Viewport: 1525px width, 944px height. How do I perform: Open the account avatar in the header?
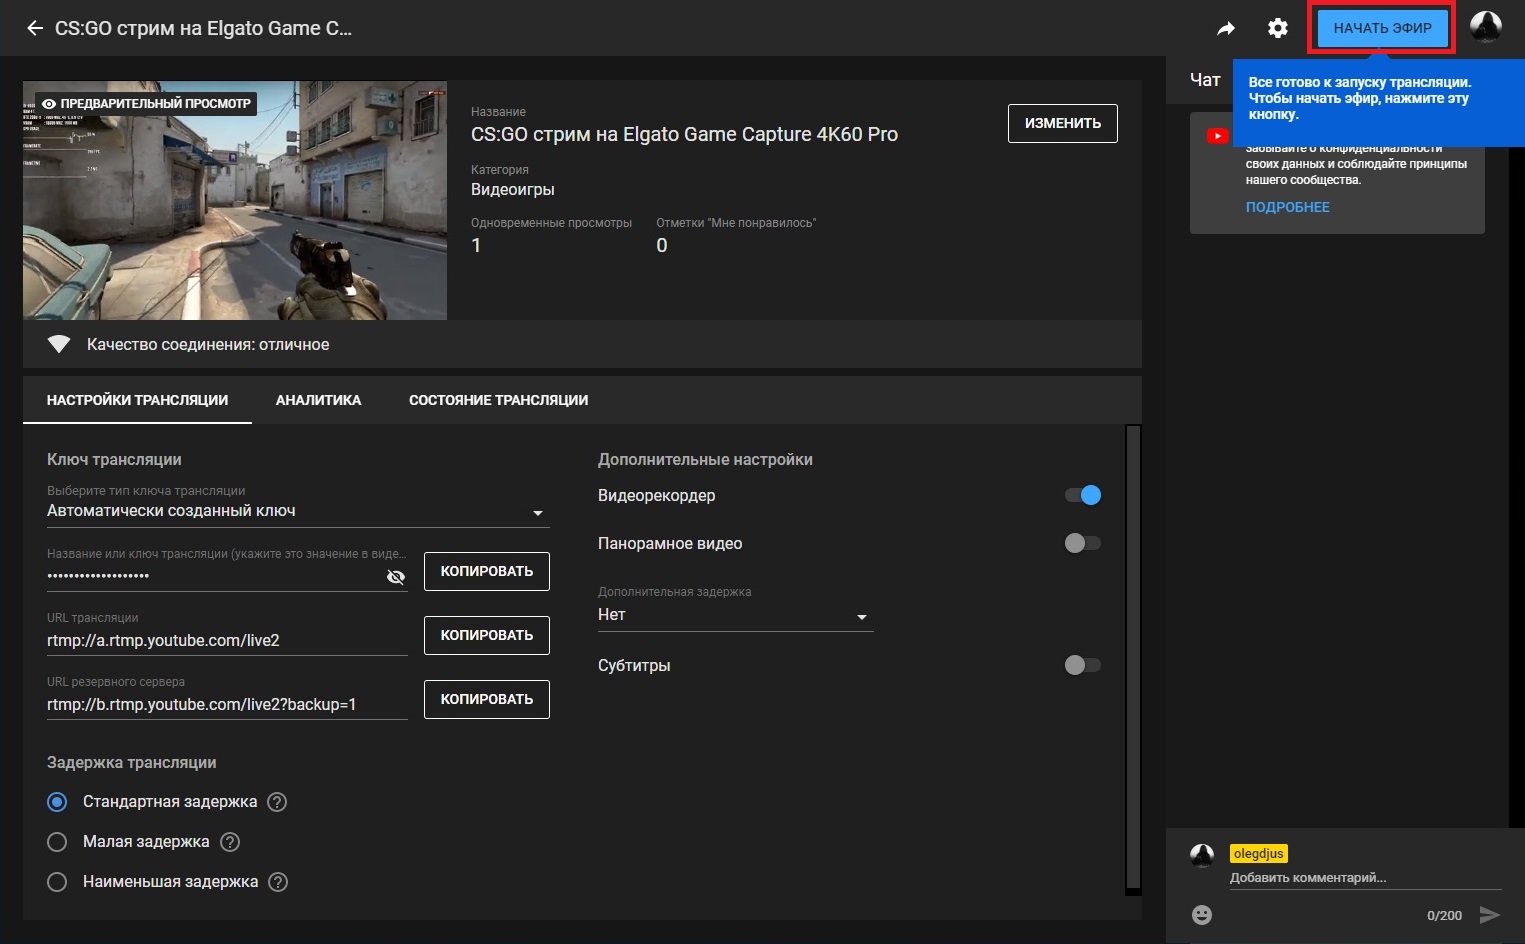point(1486,27)
